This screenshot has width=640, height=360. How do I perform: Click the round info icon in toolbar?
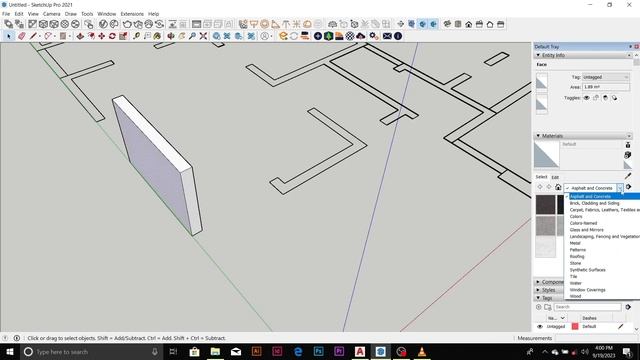[398, 36]
